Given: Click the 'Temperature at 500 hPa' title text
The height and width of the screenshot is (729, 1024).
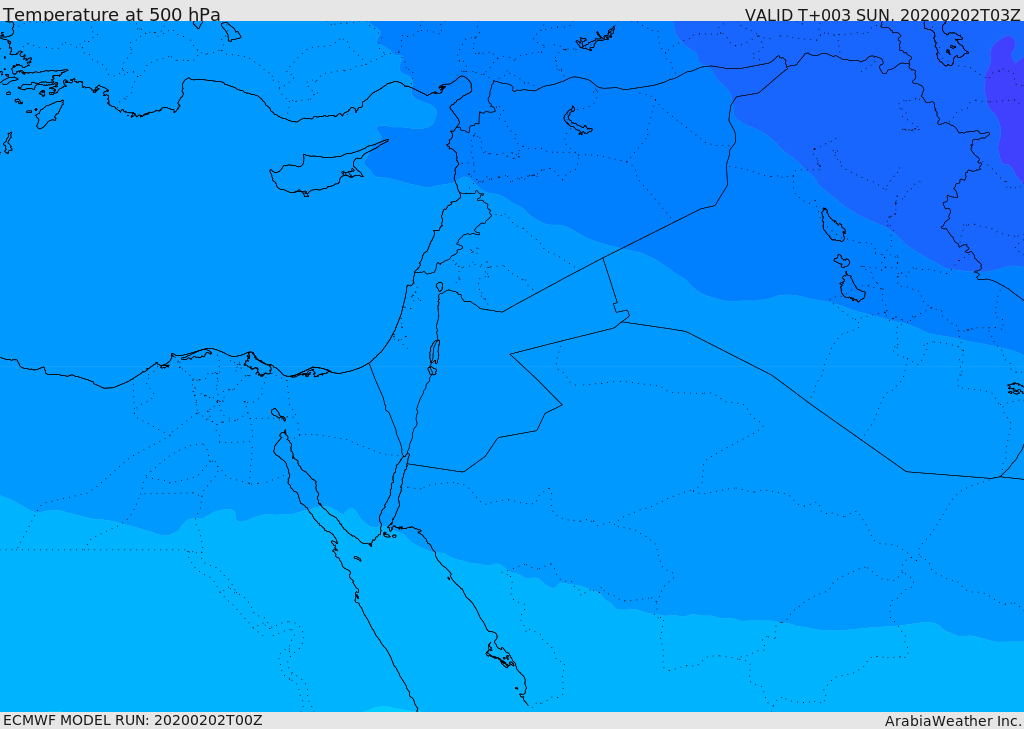Looking at the screenshot, I should pos(112,14).
